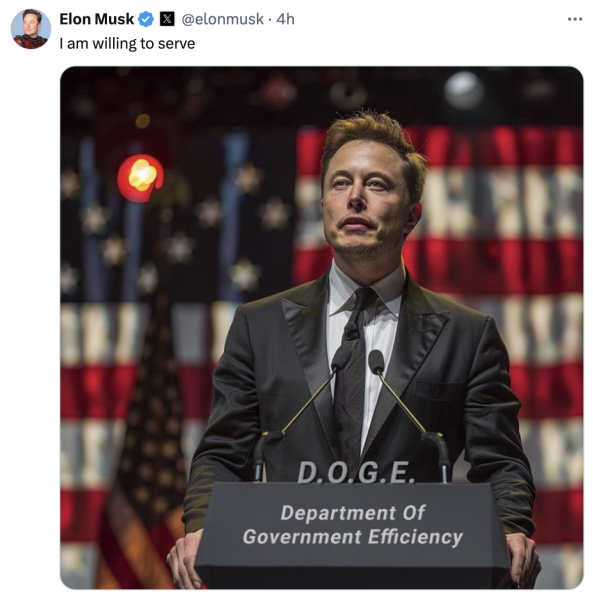Open the round profile avatar picture
Image resolution: width=593 pixels, height=600 pixels.
31,29
